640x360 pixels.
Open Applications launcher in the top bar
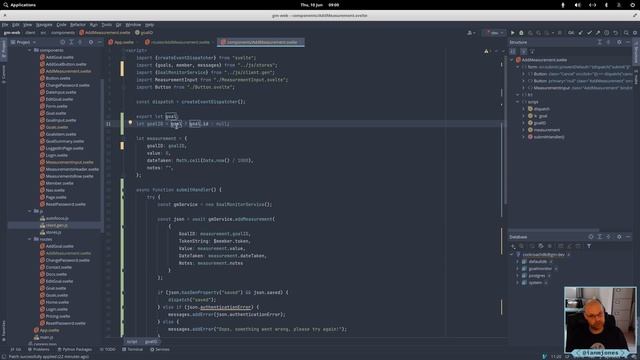coord(20,5)
